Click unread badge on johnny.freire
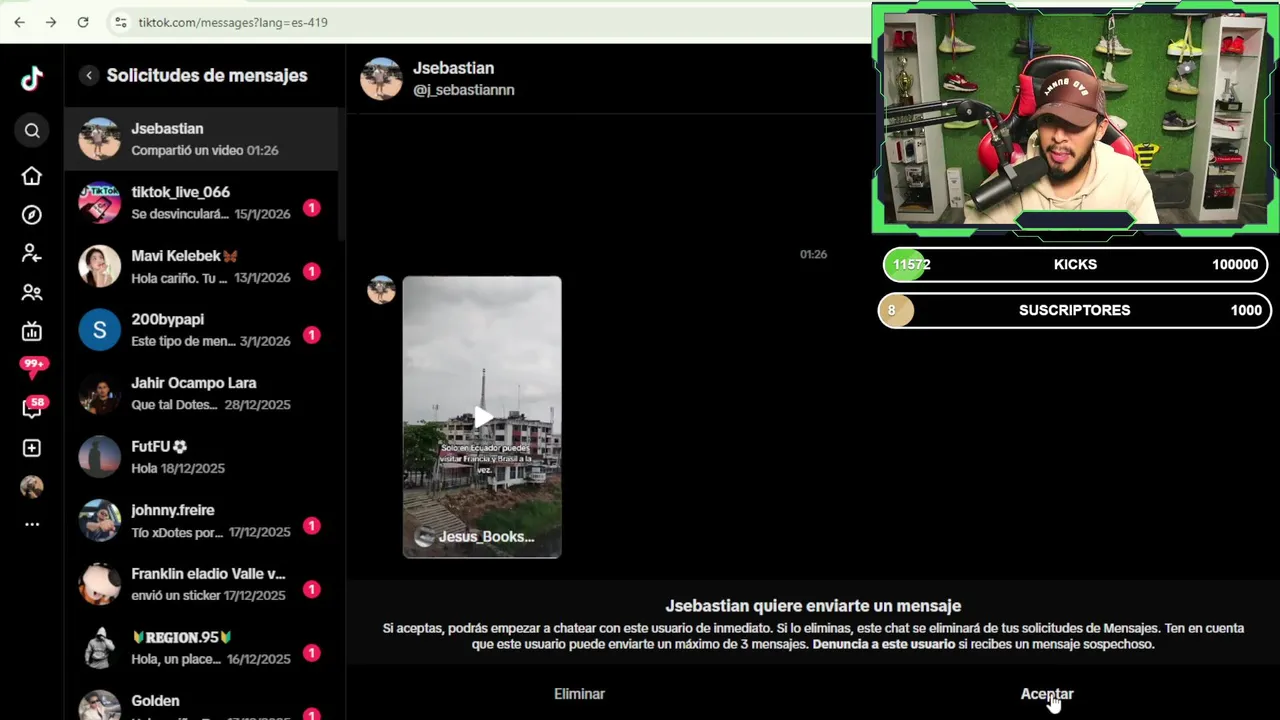 coord(312,526)
